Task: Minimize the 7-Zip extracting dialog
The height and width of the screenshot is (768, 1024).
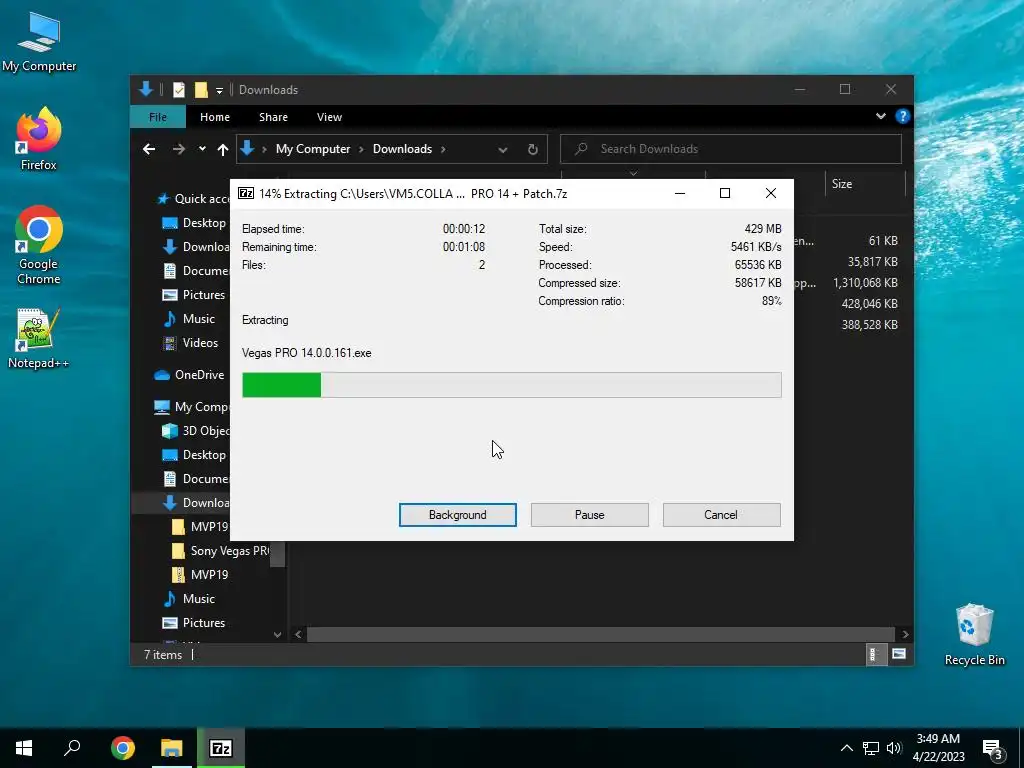Action: (x=680, y=193)
